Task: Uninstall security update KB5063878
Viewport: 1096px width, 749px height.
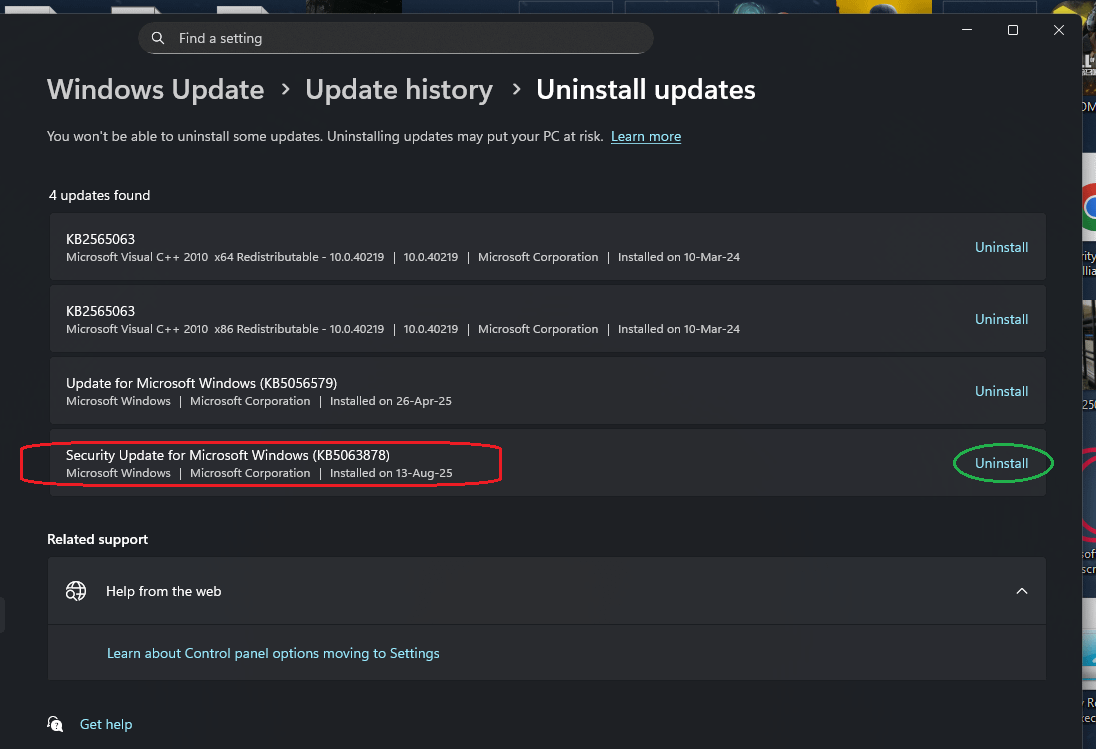Action: pyautogui.click(x=1001, y=463)
